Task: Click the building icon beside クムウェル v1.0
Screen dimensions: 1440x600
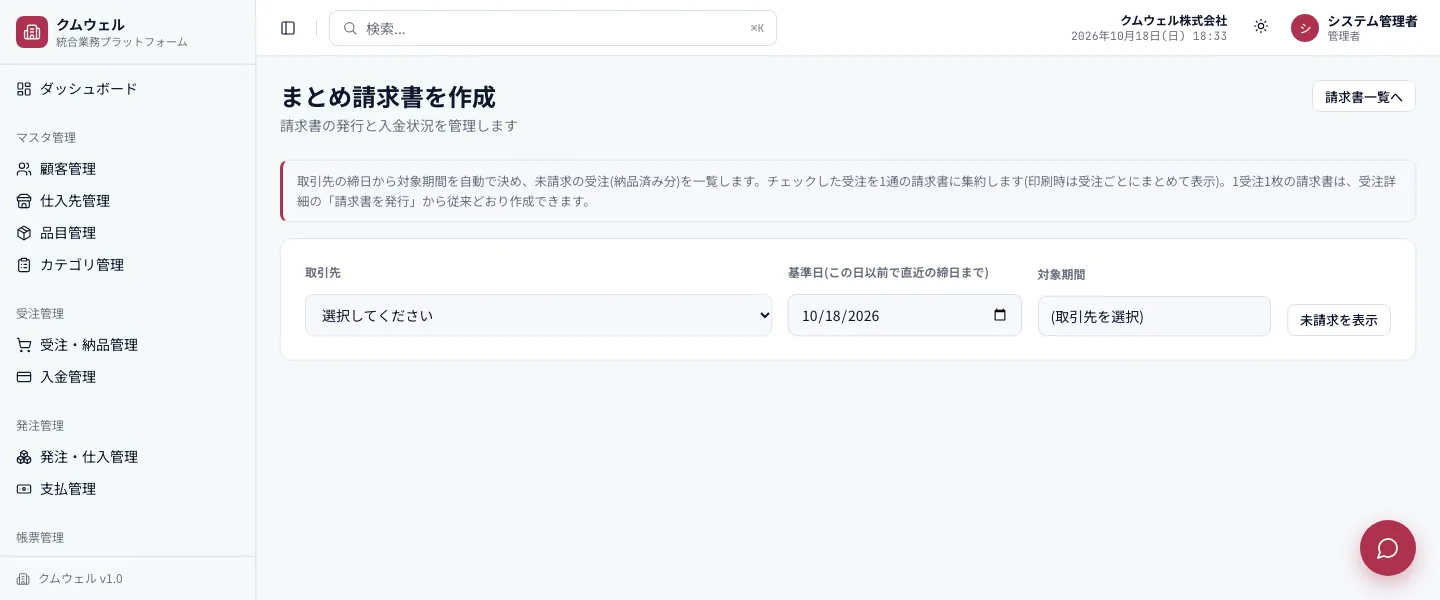Action: 23,579
